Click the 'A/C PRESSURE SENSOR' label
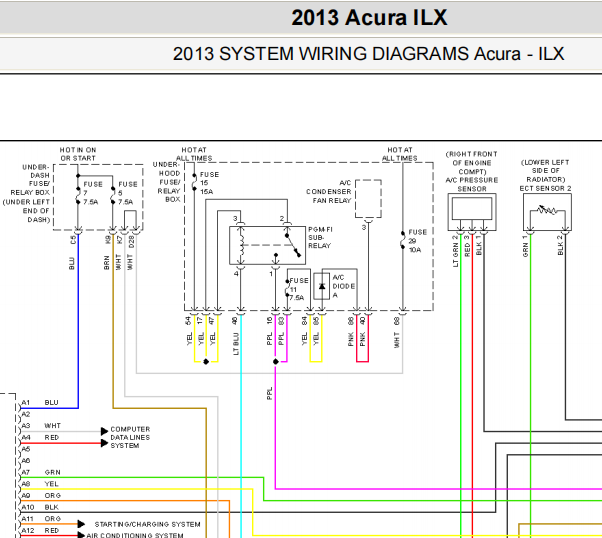Screen dimensions: 602x538 472,184
